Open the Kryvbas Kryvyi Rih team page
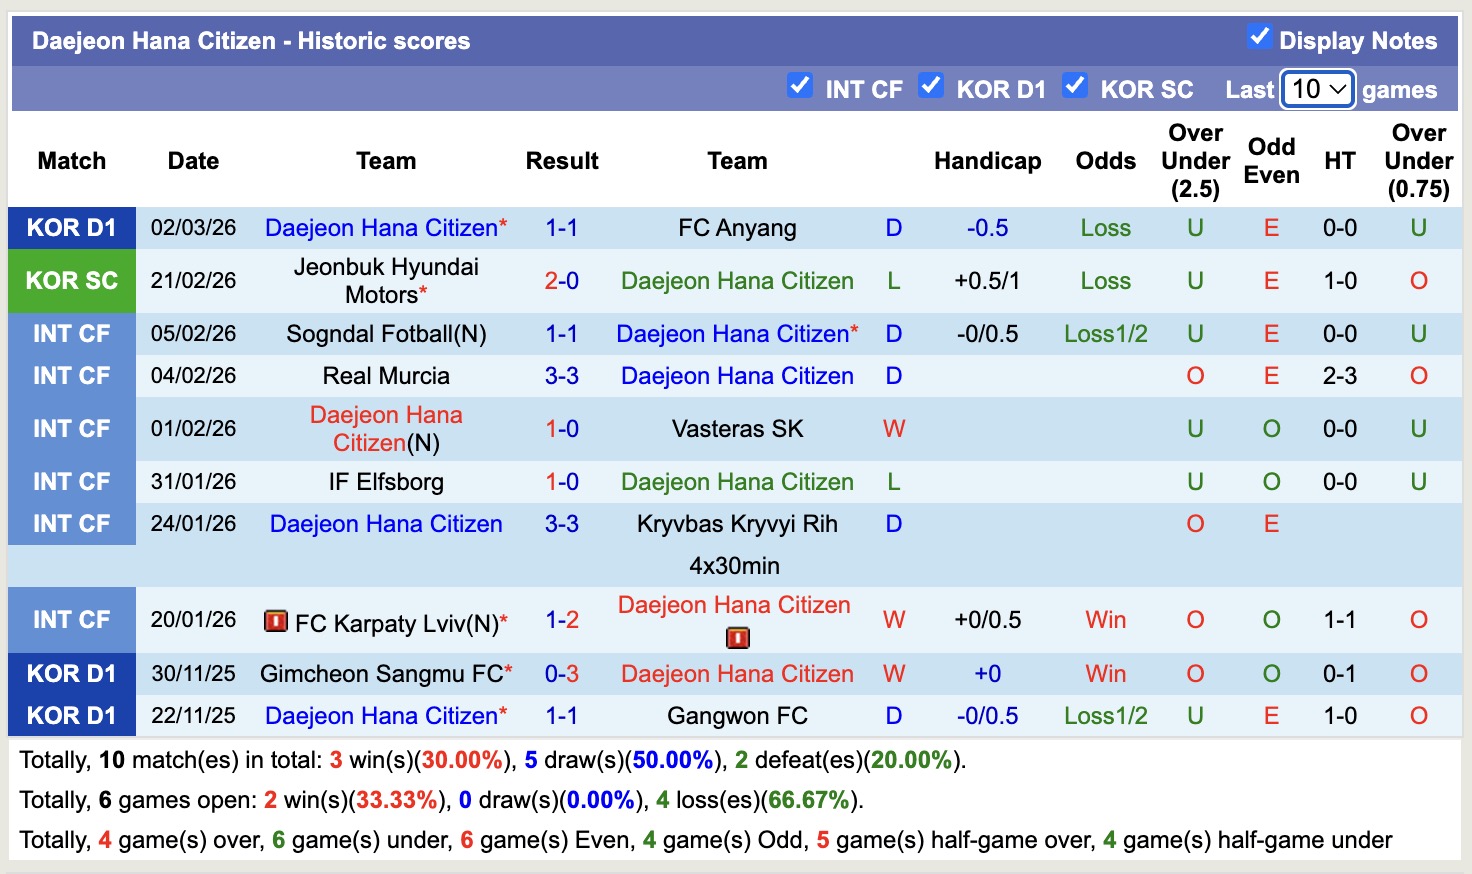The height and width of the screenshot is (874, 1472). (x=737, y=523)
